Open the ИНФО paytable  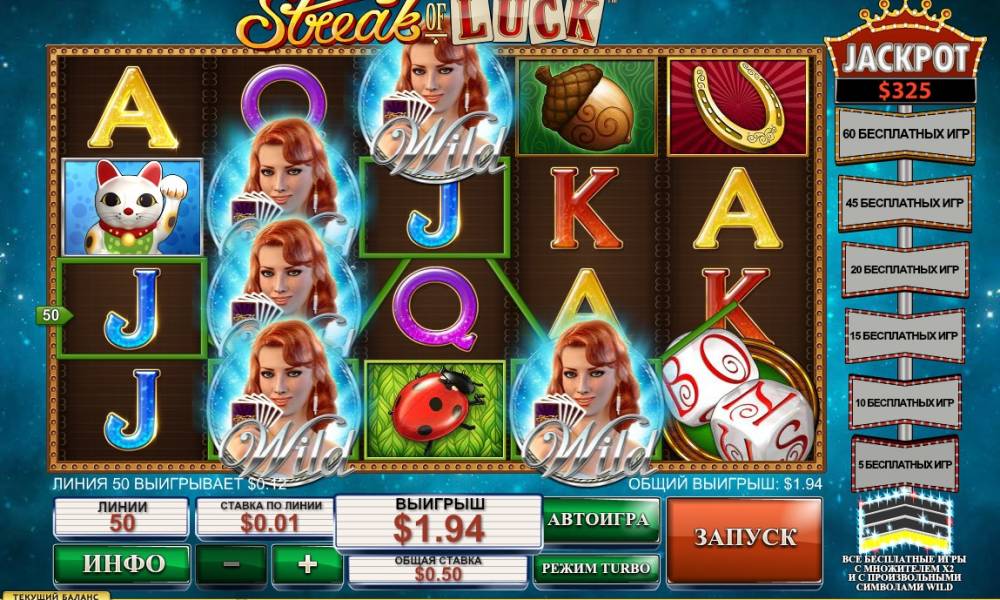[x=122, y=564]
